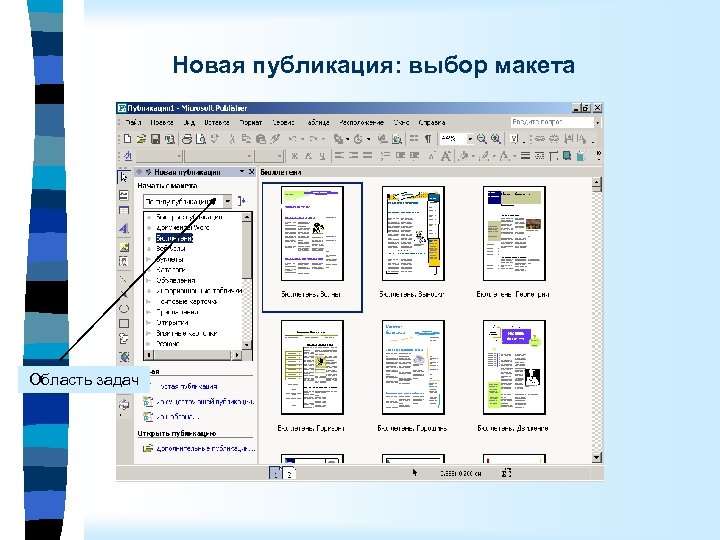Open the font size dropdown

pyautogui.click(x=280, y=156)
